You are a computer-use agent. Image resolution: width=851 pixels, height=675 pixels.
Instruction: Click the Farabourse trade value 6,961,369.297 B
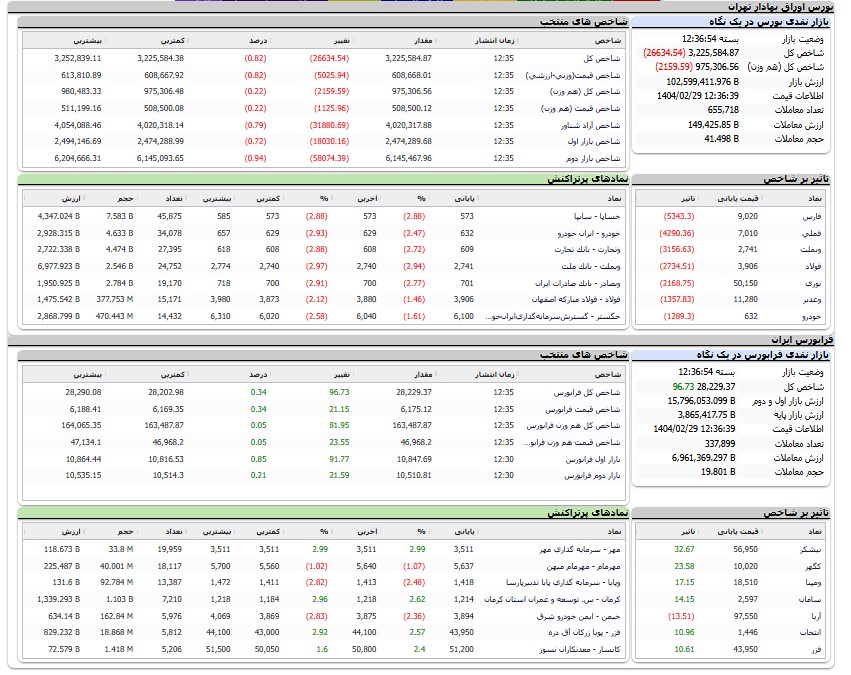(703, 458)
